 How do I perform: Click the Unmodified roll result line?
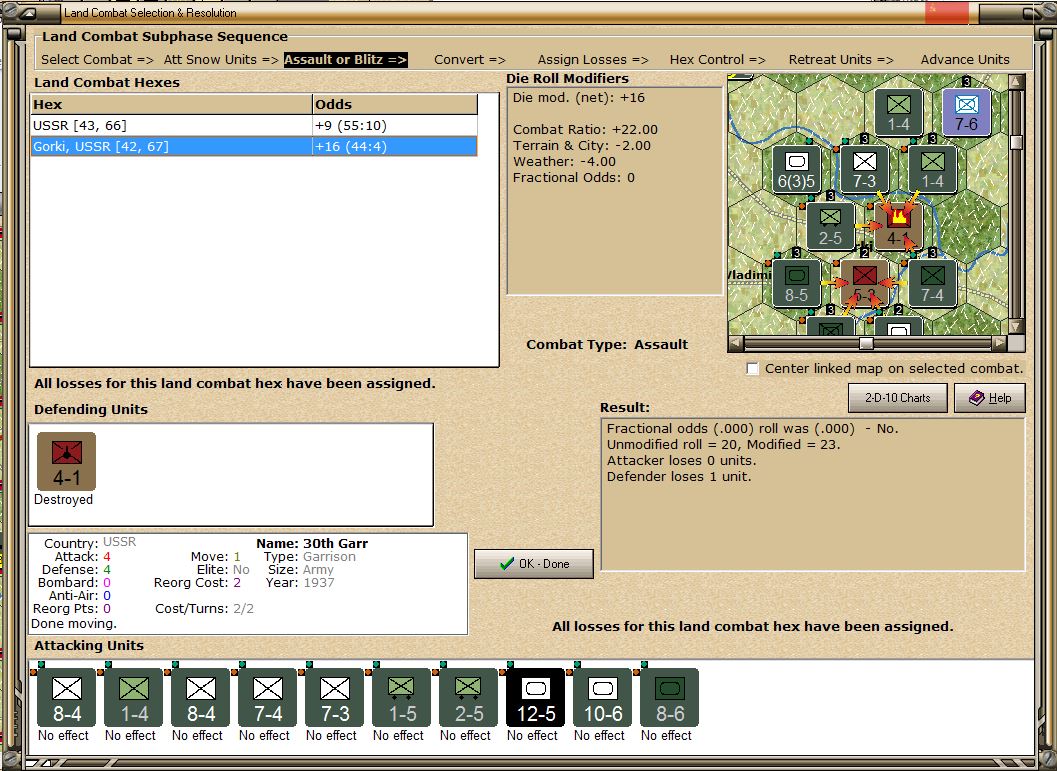coord(723,444)
